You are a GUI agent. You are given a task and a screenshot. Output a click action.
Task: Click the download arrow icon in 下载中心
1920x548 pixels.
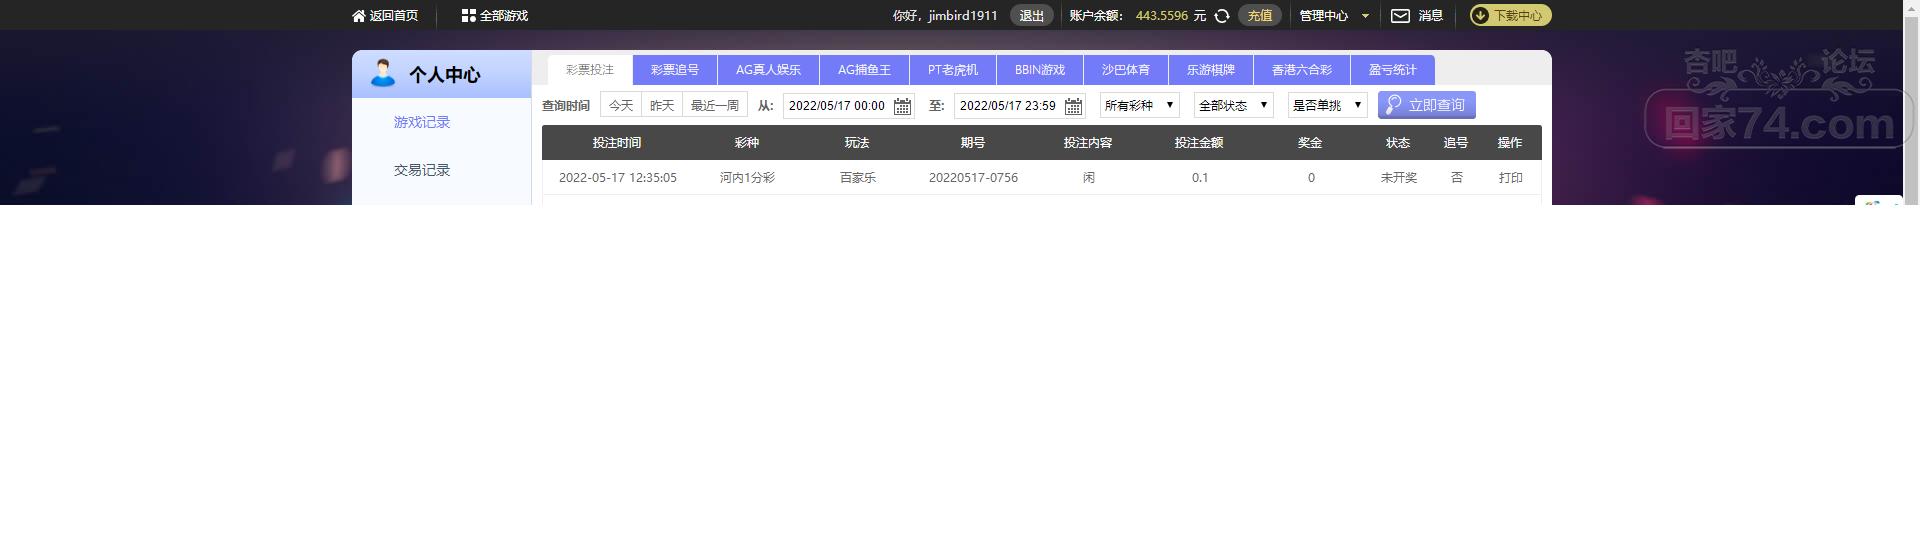(1481, 15)
